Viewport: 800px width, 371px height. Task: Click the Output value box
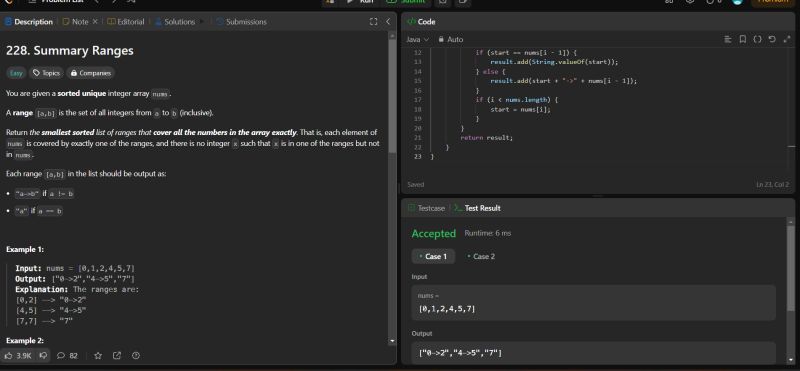pos(593,353)
